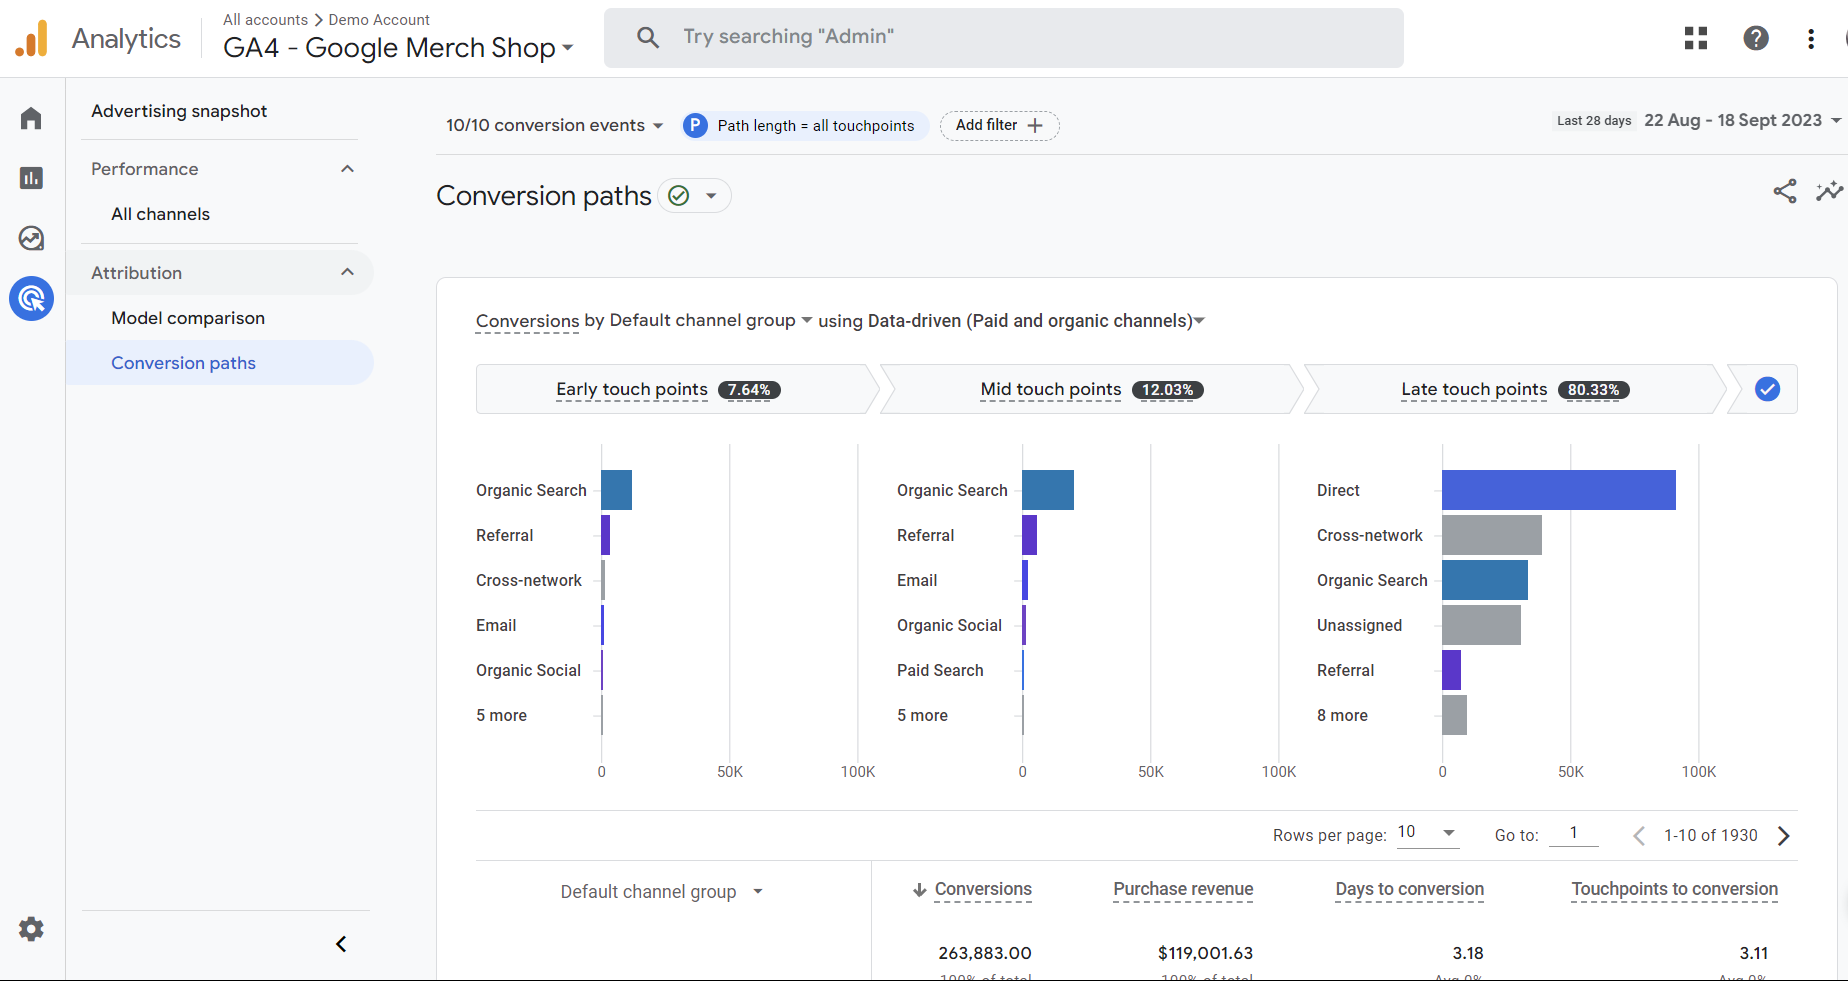Click the 80.33% Late touch points badge
The width and height of the screenshot is (1848, 981).
tap(1594, 390)
